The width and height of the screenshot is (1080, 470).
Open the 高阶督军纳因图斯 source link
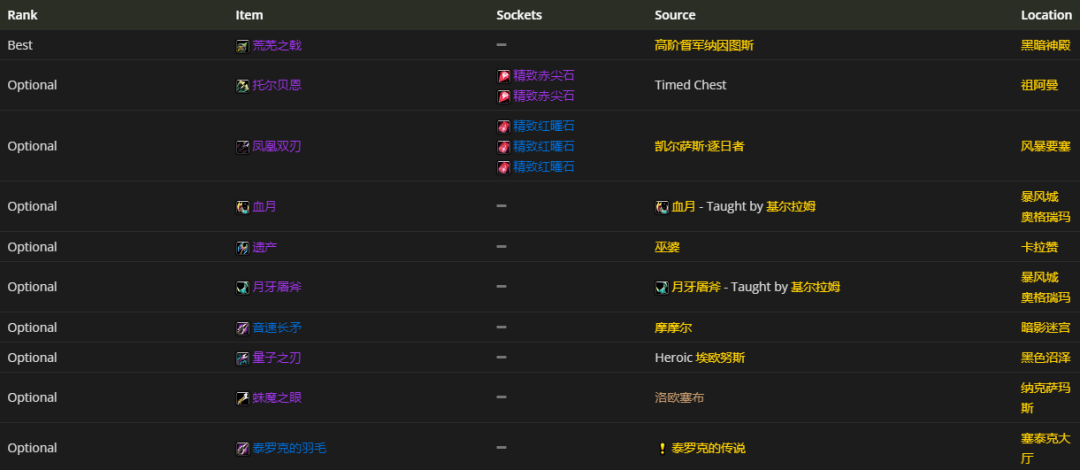click(706, 45)
